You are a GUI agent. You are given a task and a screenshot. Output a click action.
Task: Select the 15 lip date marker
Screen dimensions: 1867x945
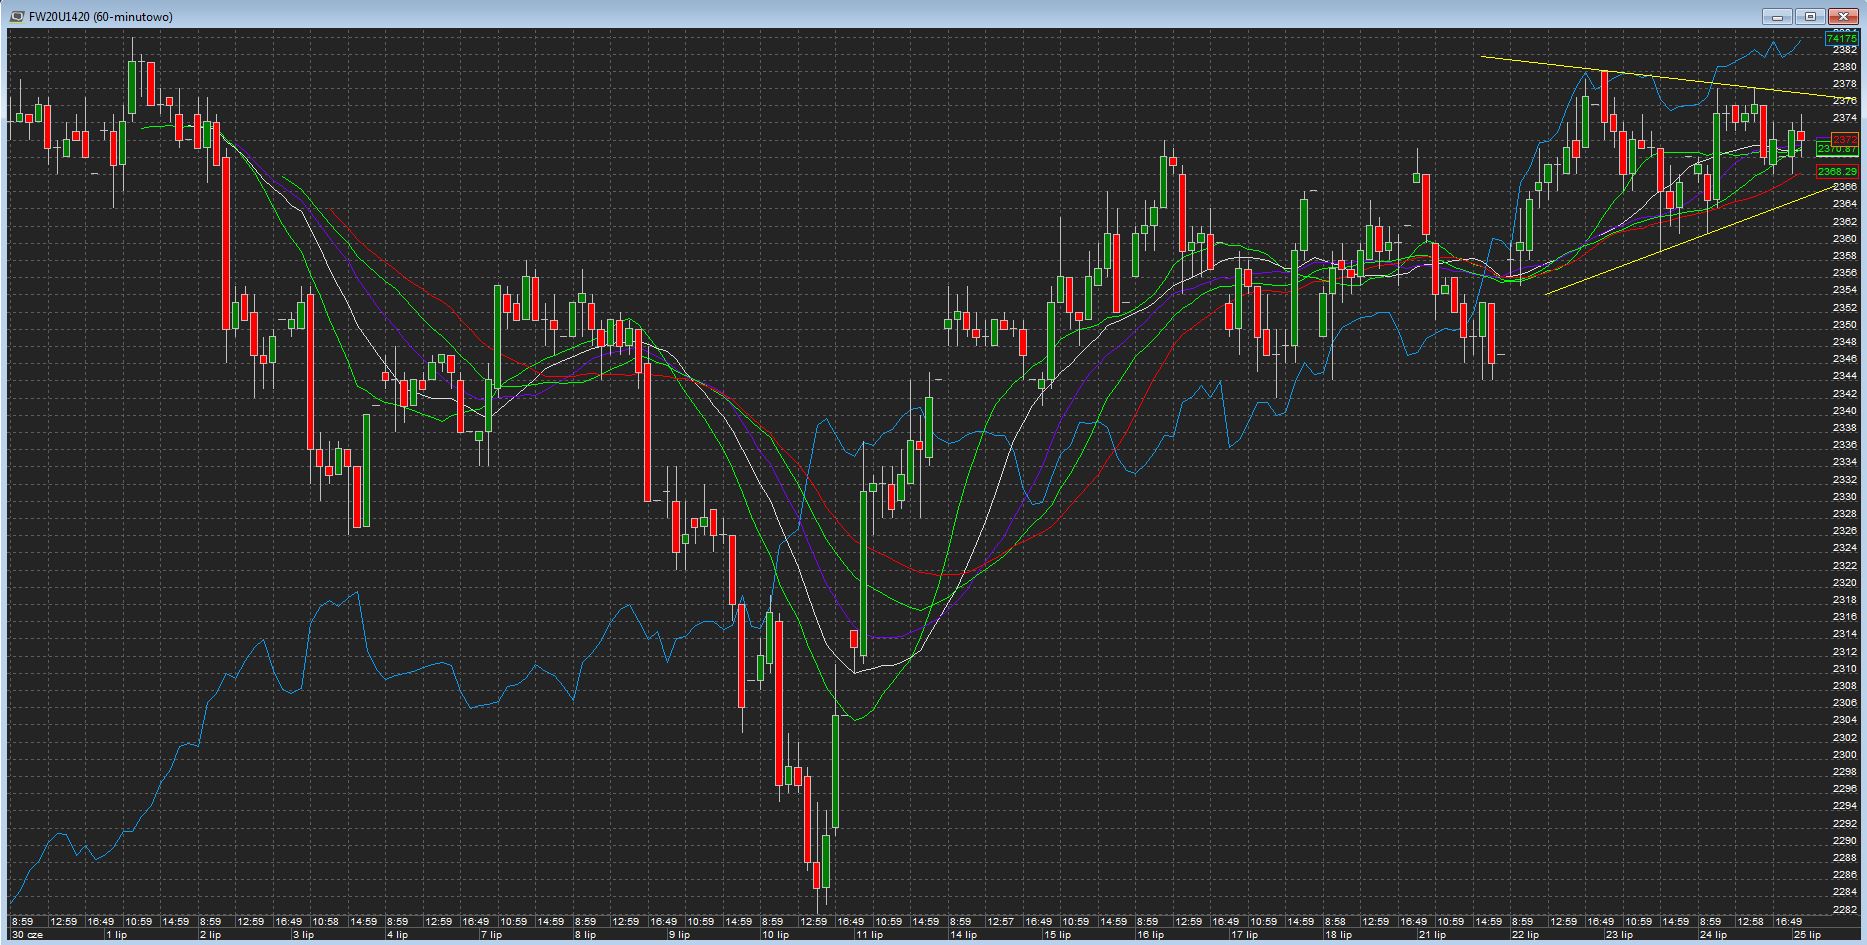(x=1057, y=935)
